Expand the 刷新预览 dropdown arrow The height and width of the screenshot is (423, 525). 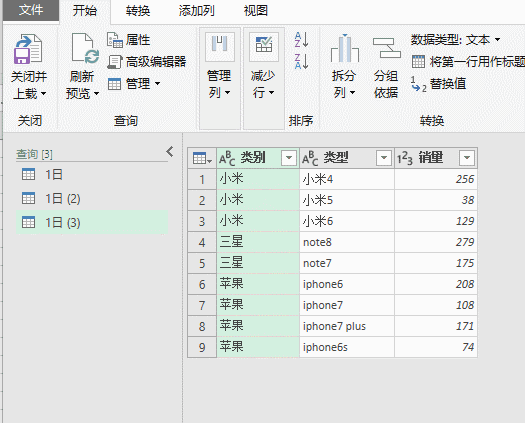[x=96, y=93]
